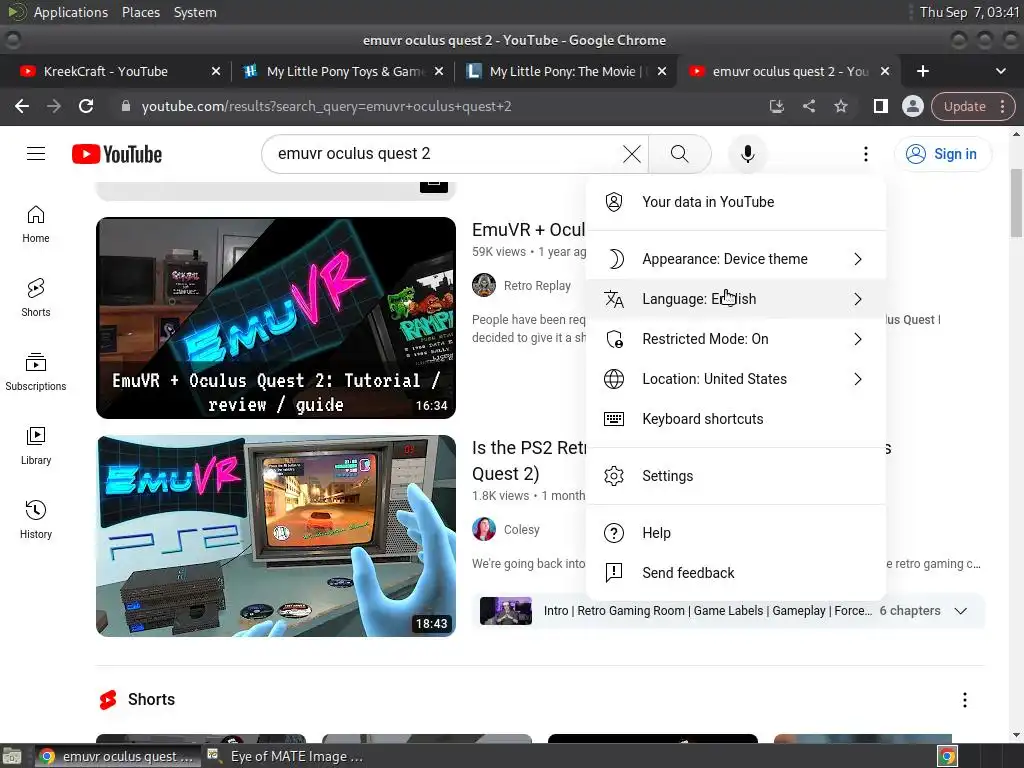Click the browser back arrow

coord(22,106)
